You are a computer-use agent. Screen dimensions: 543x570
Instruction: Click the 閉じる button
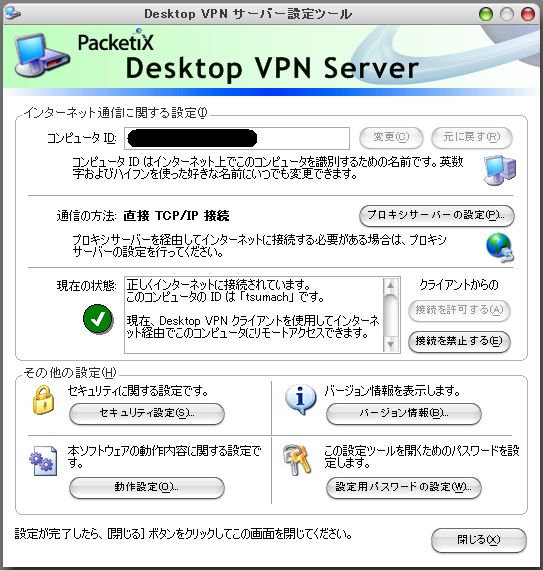click(479, 540)
